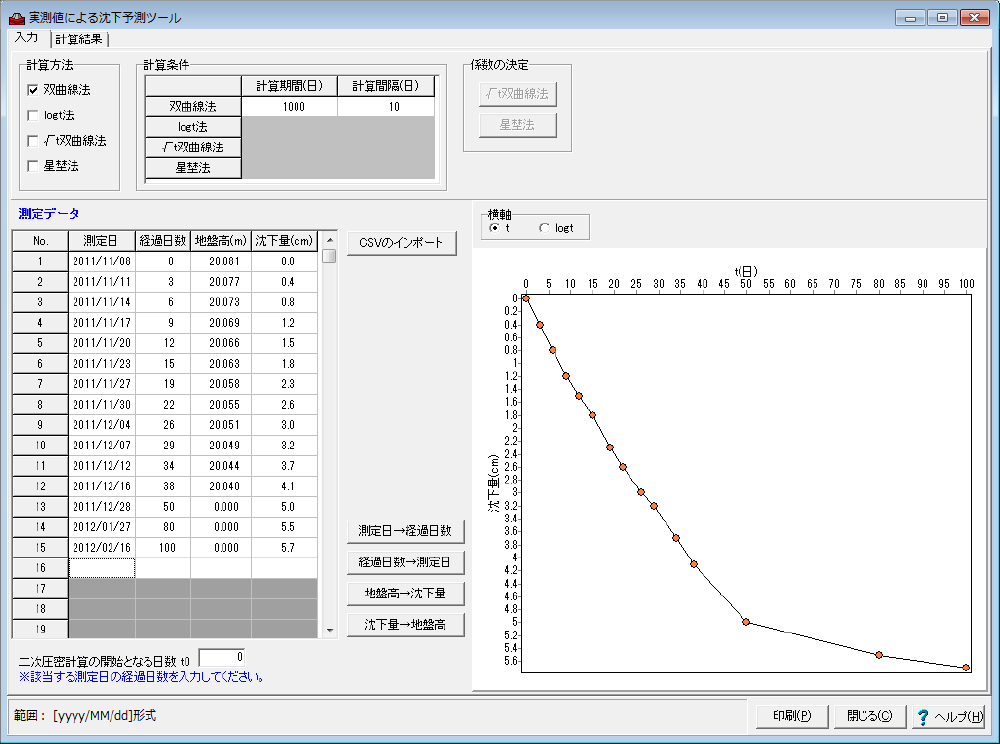
Task: Select date cell 2012/02/16
Action: click(x=102, y=548)
